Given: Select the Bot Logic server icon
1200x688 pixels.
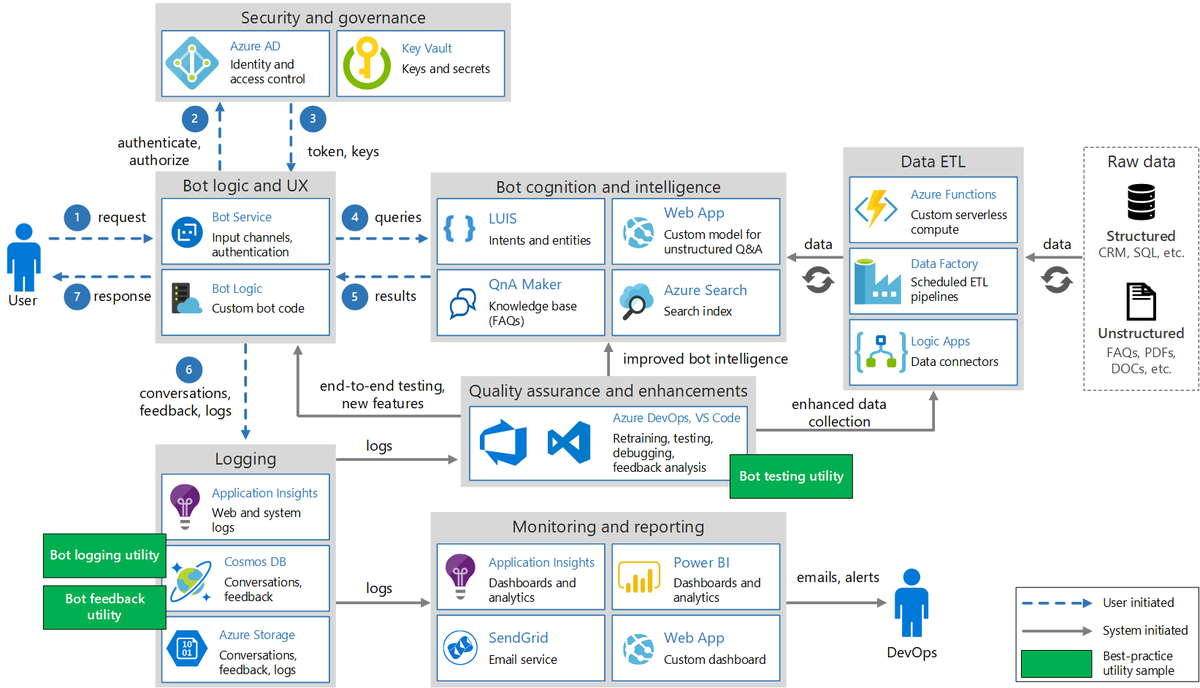Looking at the screenshot, I should 188,299.
